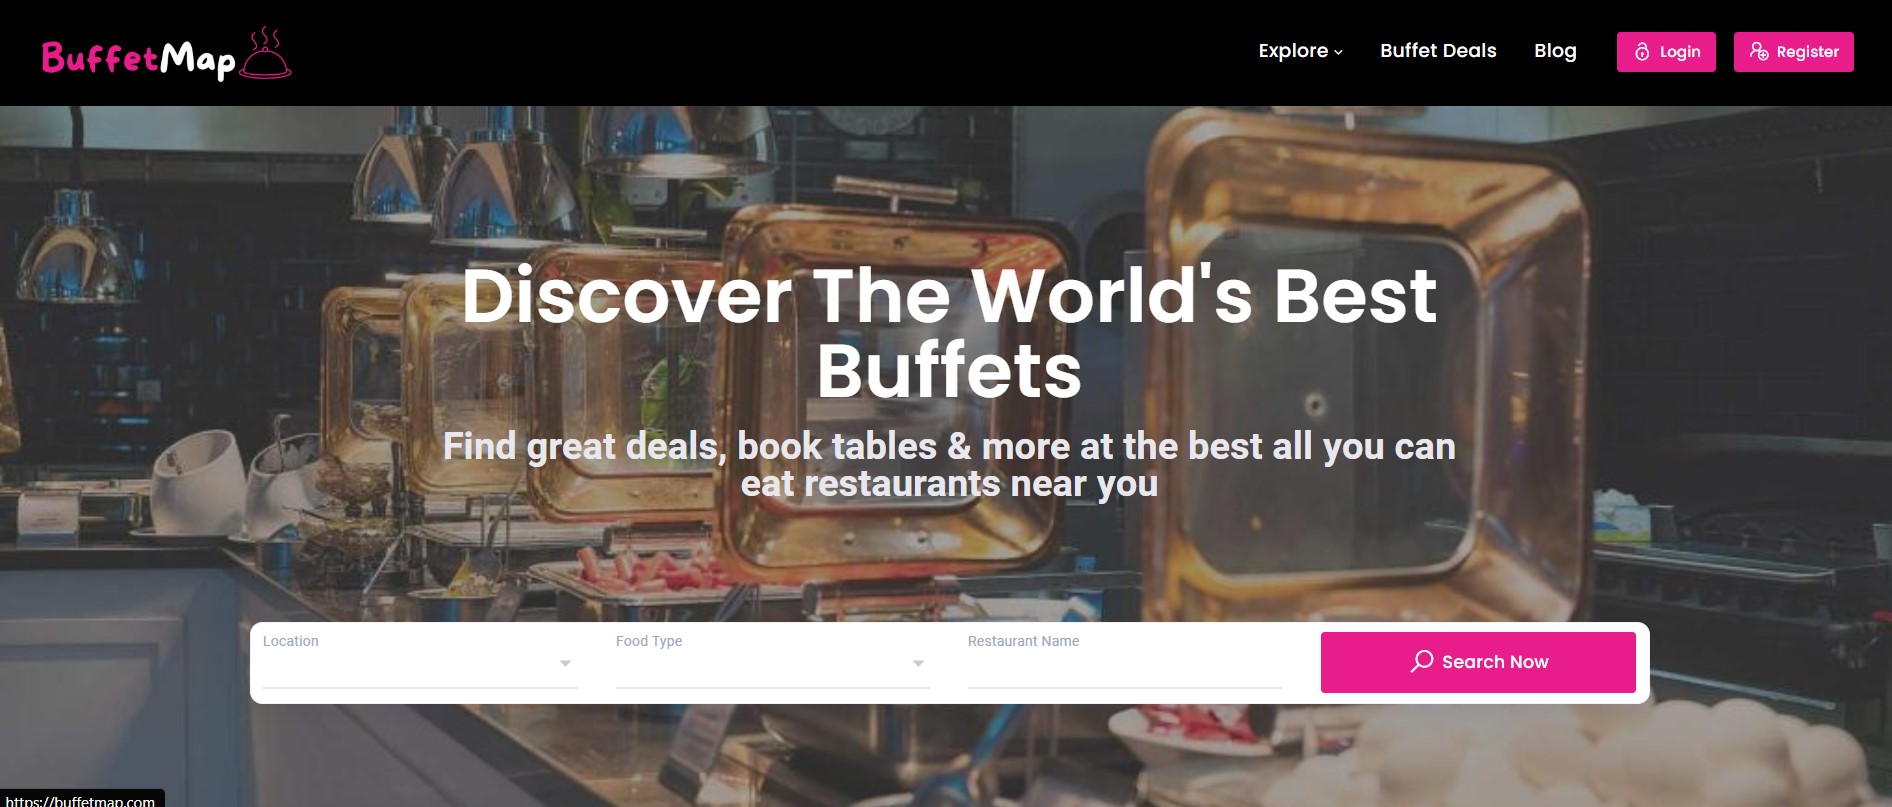
Task: Click the Register button text
Action: point(1807,52)
